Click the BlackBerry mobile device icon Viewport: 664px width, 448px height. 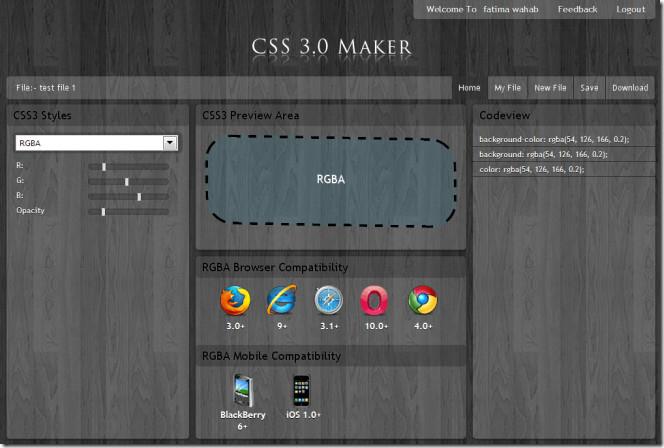[243, 389]
